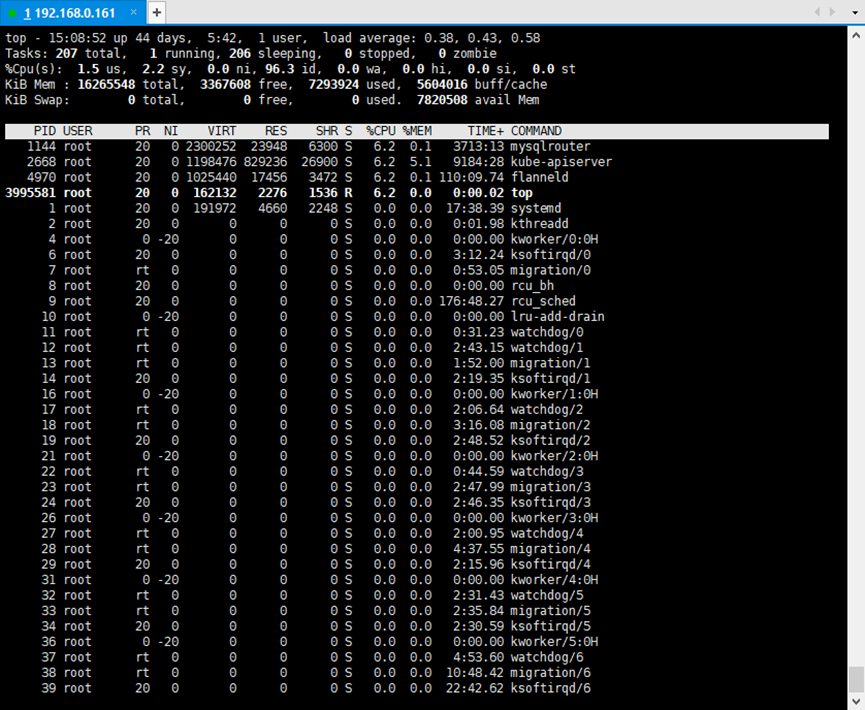Click the tab scroll right arrow
Screen dimensions: 865x710
(832, 12)
